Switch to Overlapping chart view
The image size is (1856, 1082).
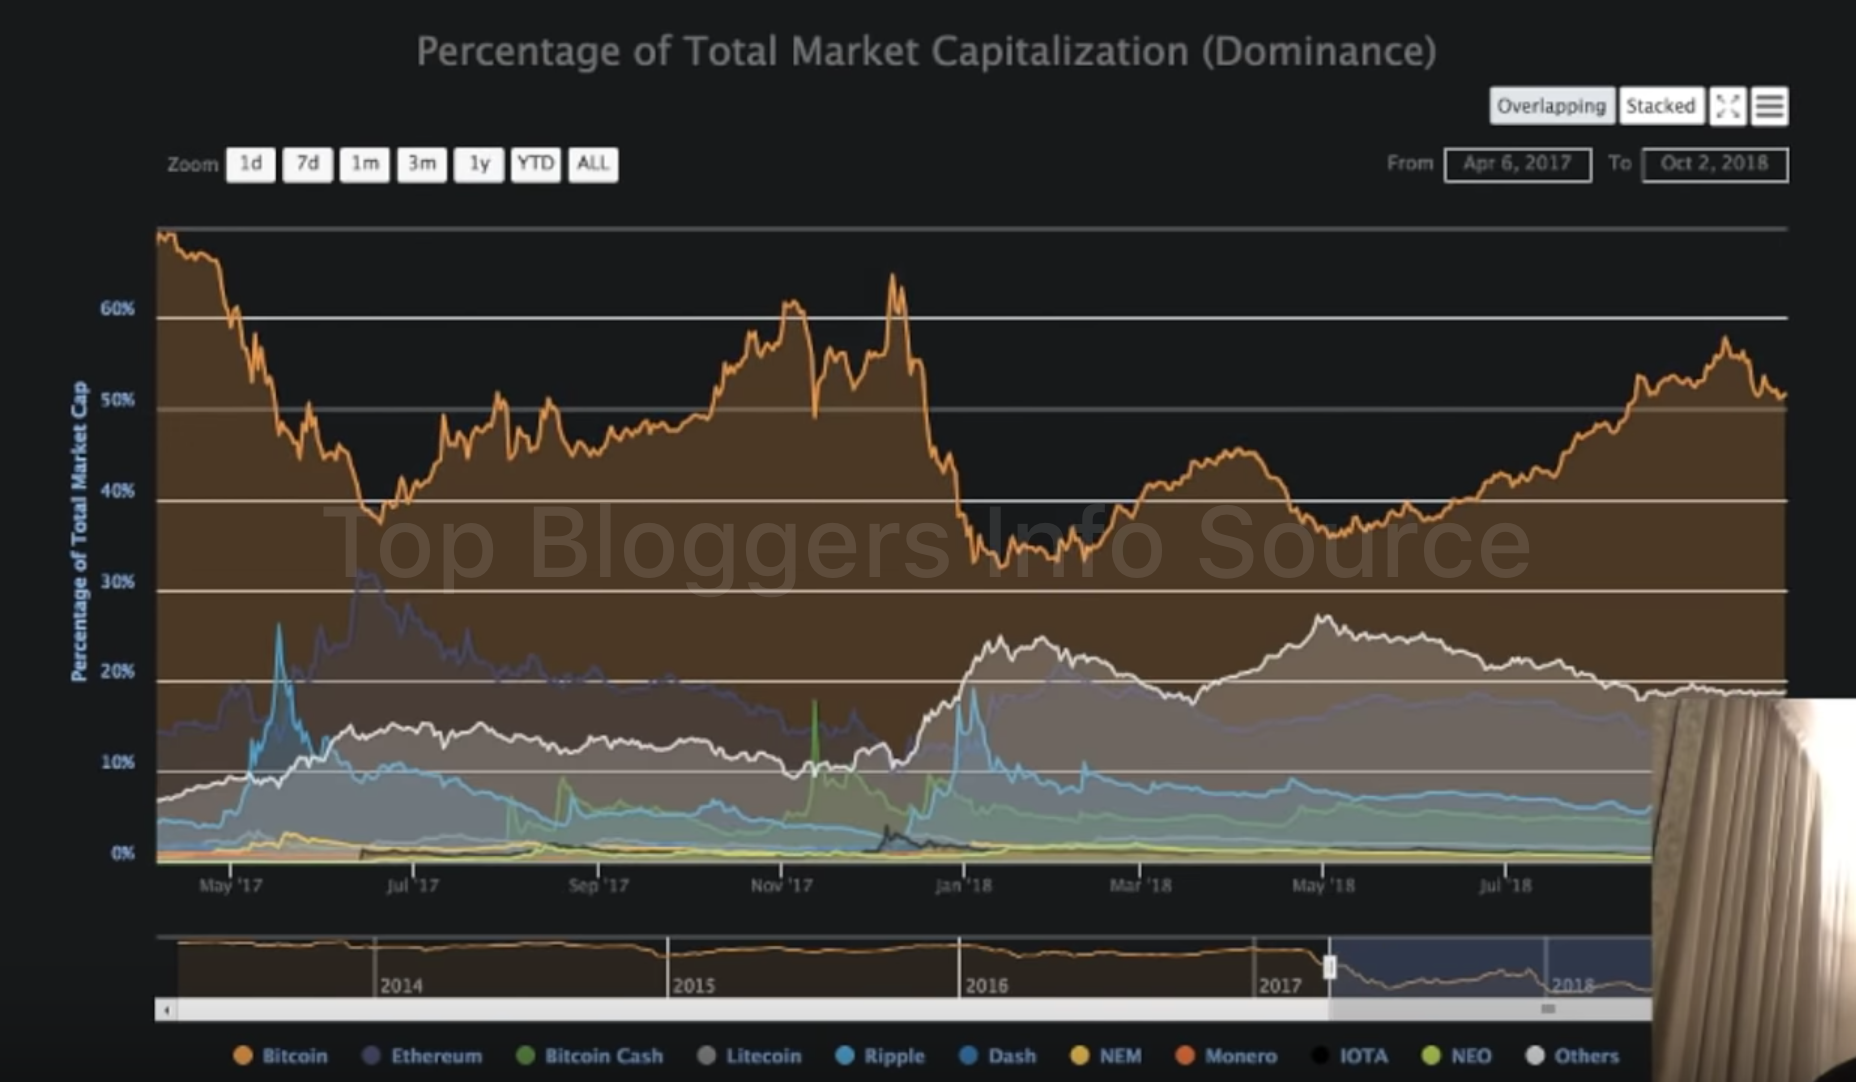(1551, 106)
